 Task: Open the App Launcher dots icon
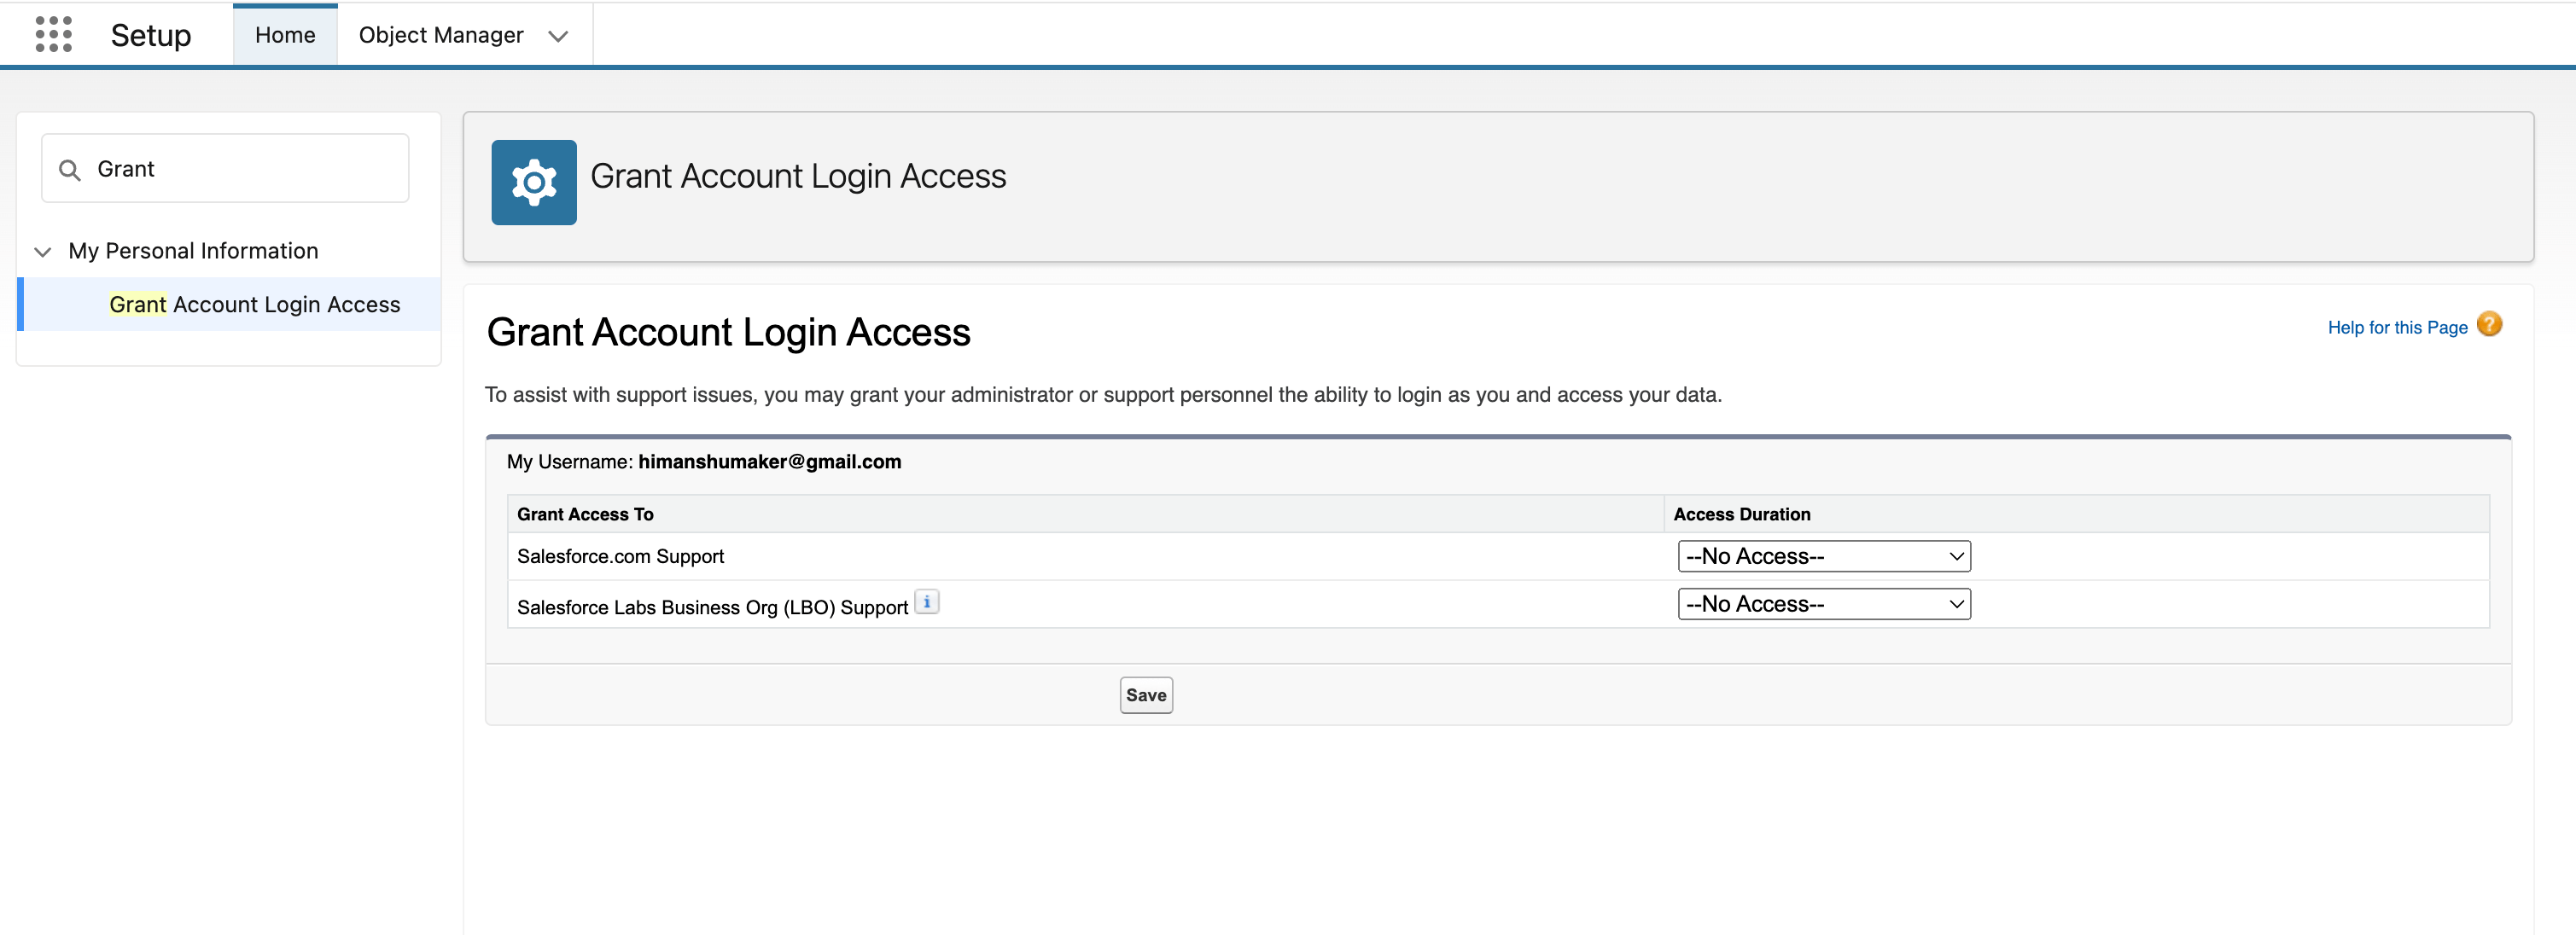[53, 34]
